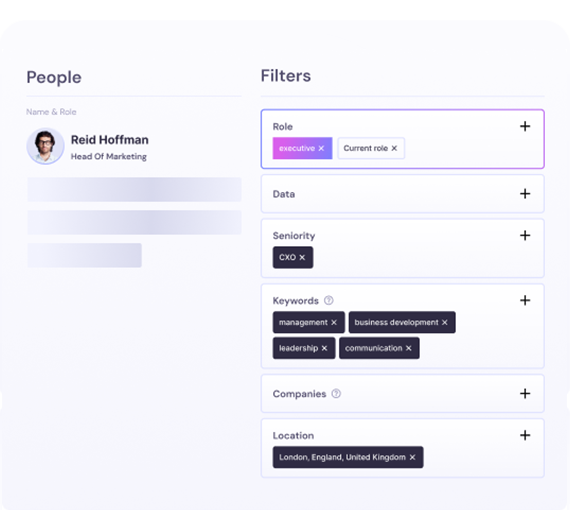Remove the Current role tag
The image size is (570, 510).
coord(394,148)
